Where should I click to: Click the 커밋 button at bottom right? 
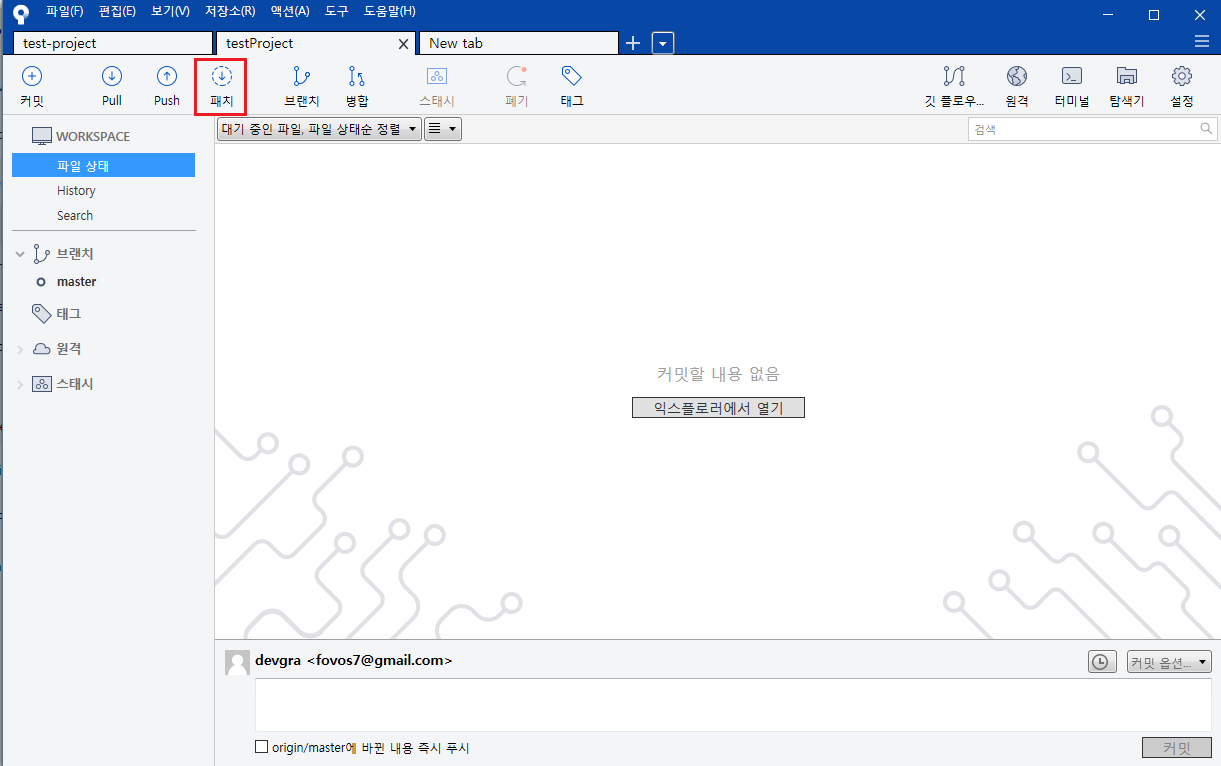(1177, 747)
